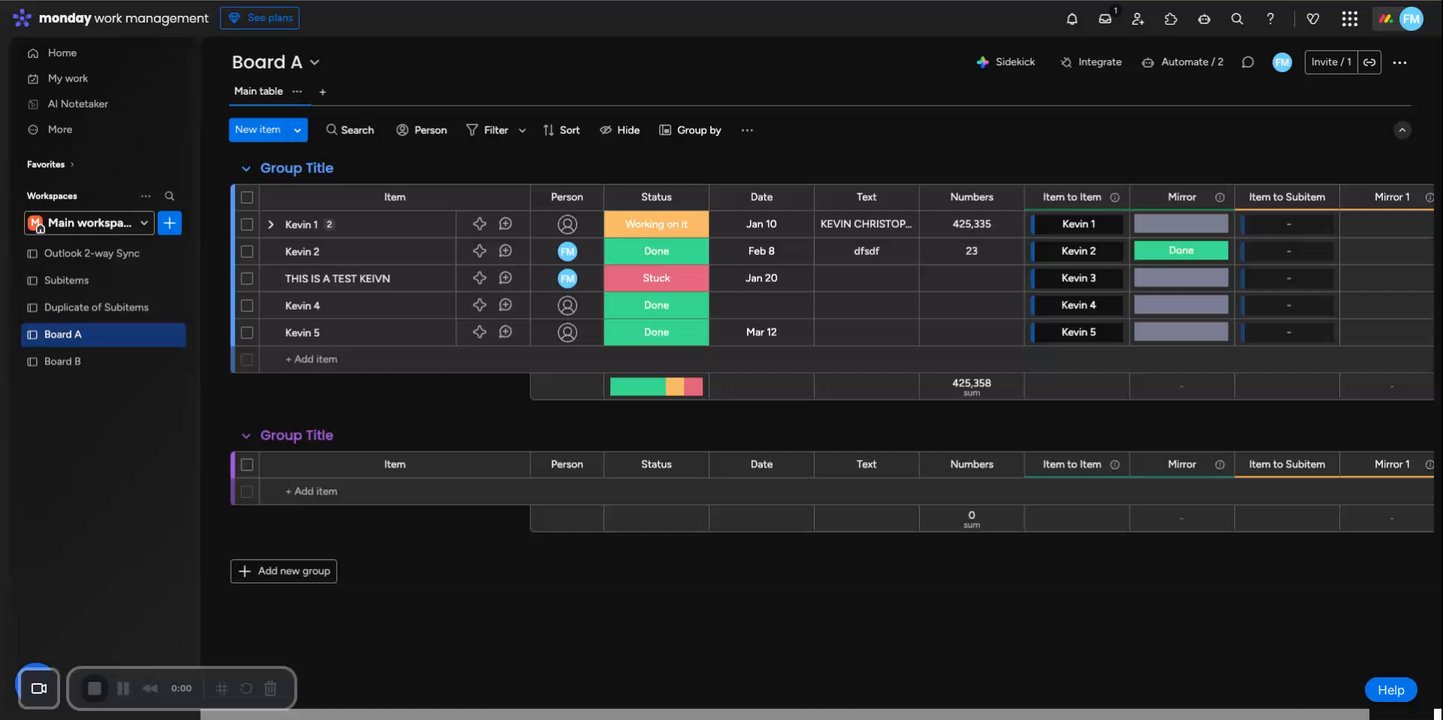1443x720 pixels.
Task: Click New item button
Action: pyautogui.click(x=258, y=130)
